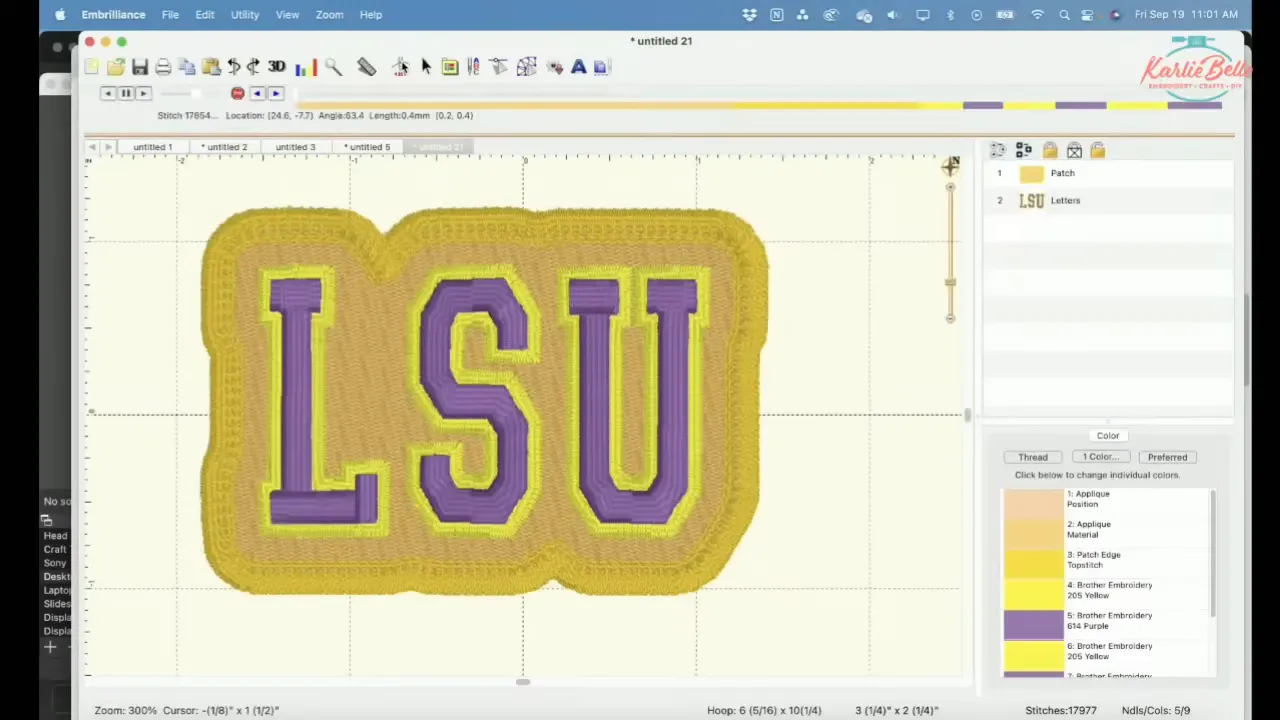Image resolution: width=1280 pixels, height=720 pixels.
Task: Open Control Center in the menu bar
Action: point(1089,14)
